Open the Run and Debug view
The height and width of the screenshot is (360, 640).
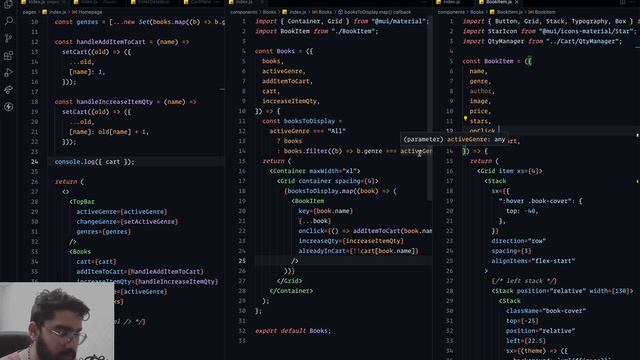[8, 73]
